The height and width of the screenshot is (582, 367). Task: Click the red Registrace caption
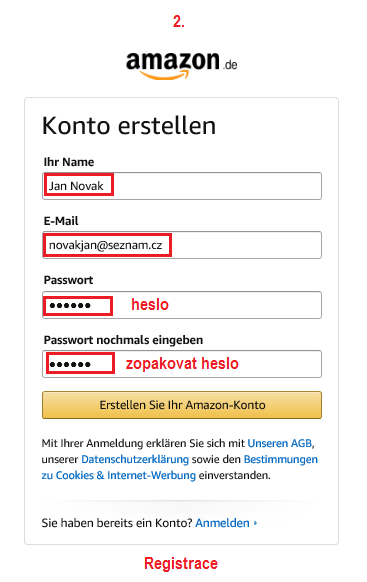tap(181, 563)
